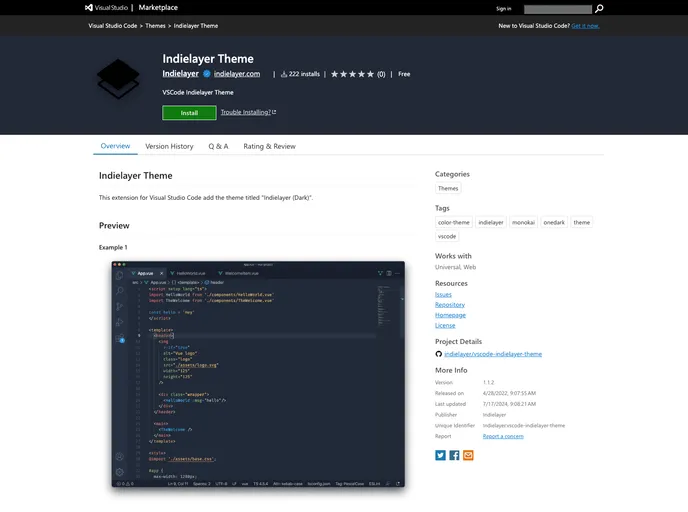This screenshot has height=512, width=688.
Task: Switch to the Version History tab
Action: (169, 146)
